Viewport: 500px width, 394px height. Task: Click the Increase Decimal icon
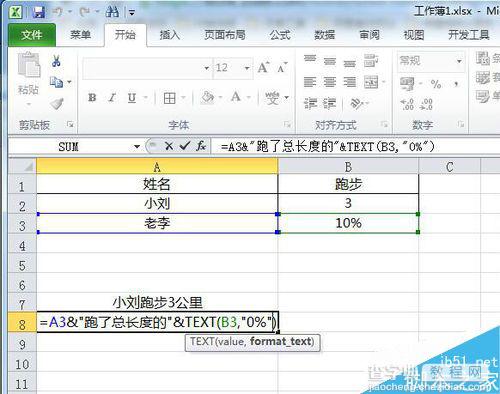pos(407,104)
